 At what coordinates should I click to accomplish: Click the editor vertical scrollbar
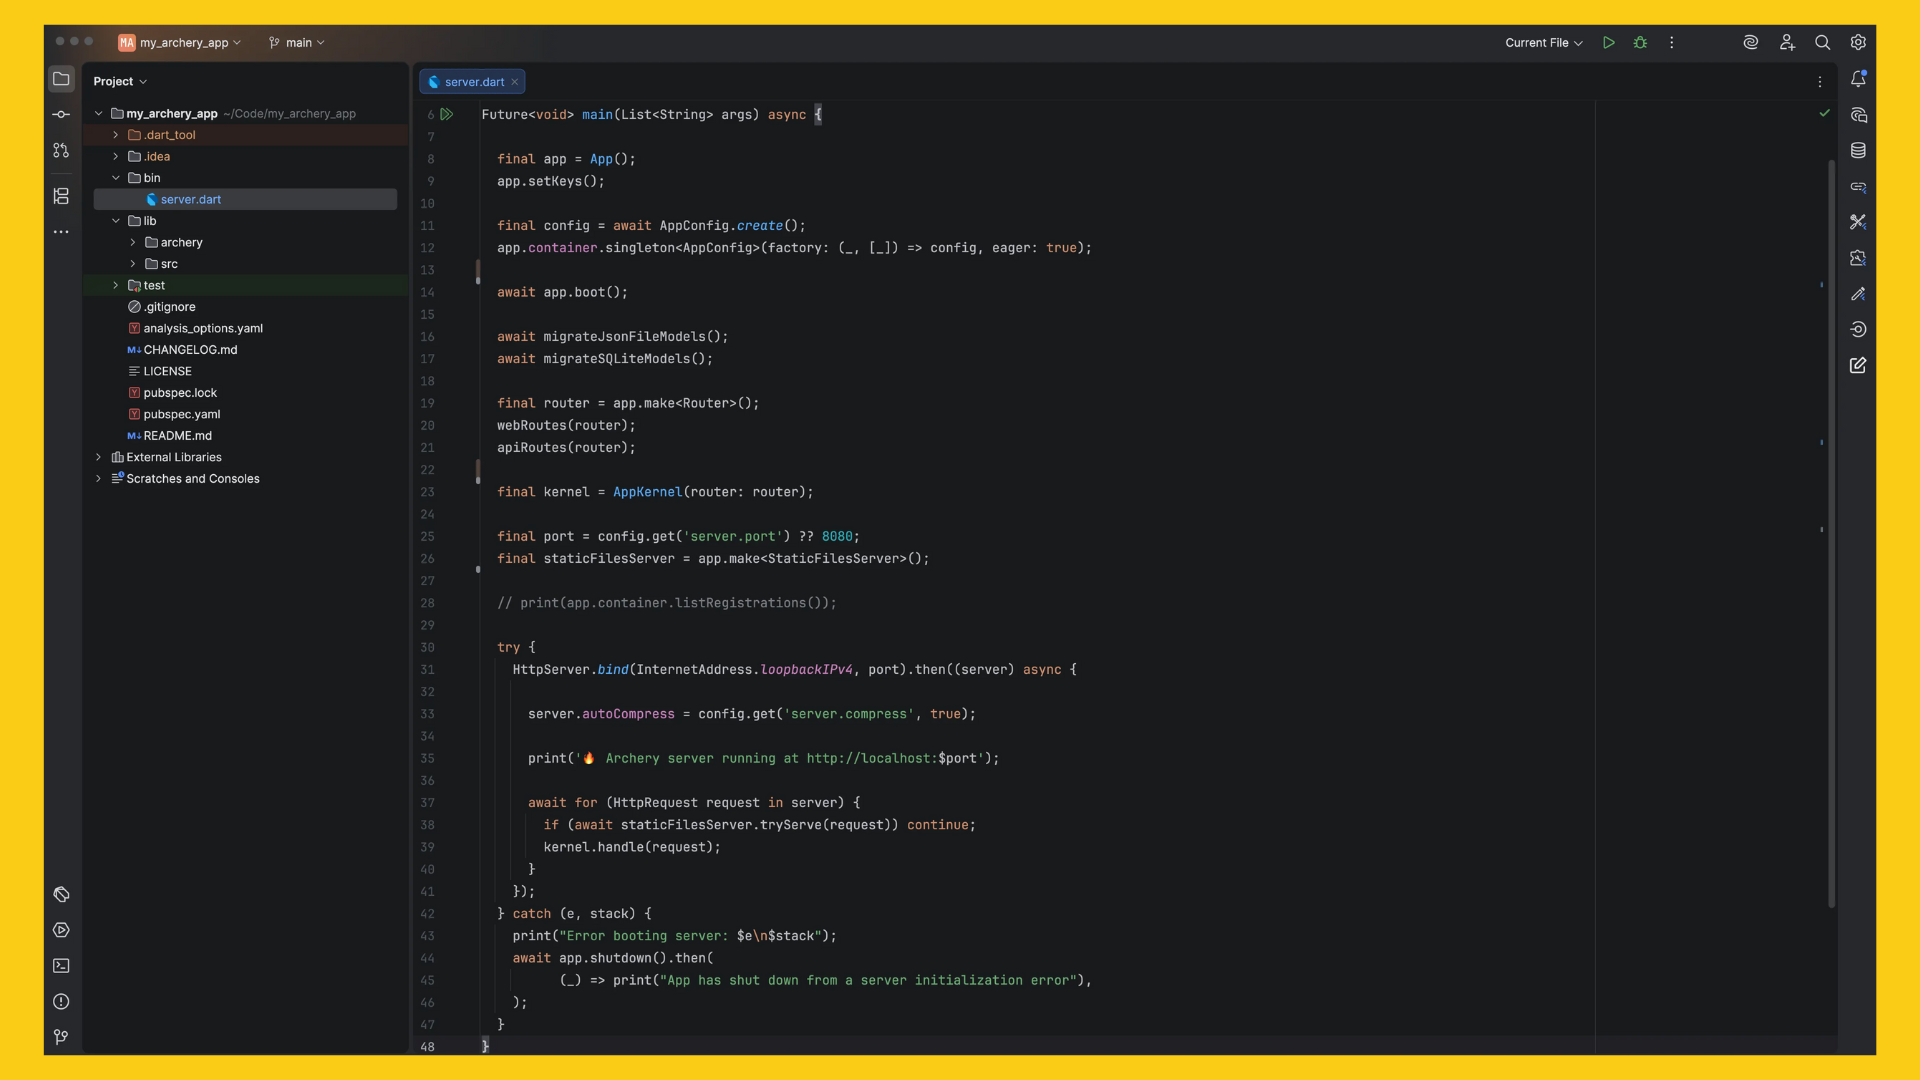point(1831,530)
